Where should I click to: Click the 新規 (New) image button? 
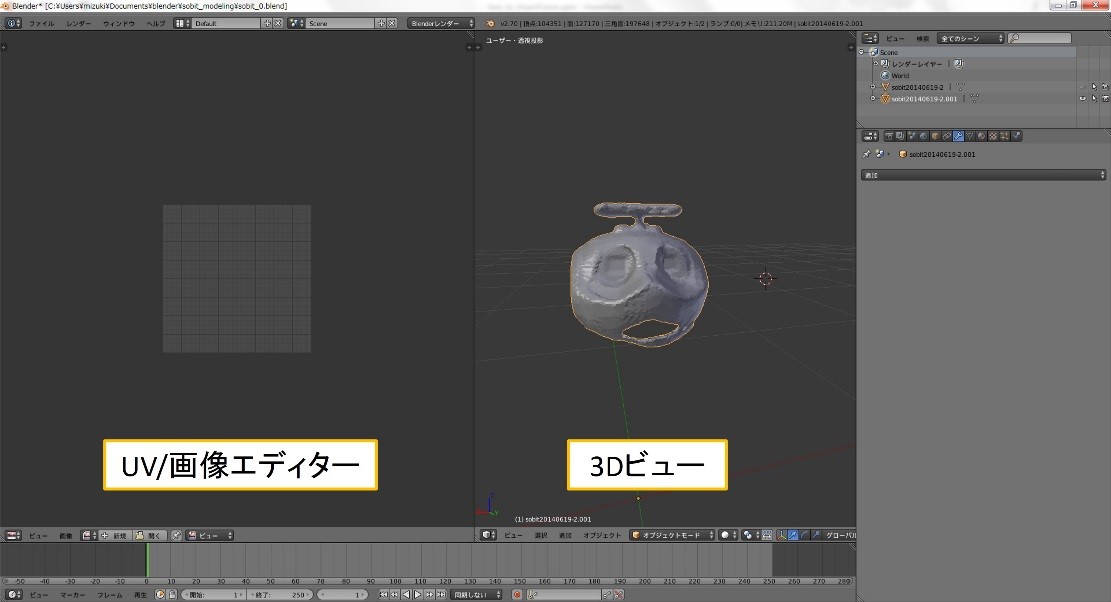point(114,535)
